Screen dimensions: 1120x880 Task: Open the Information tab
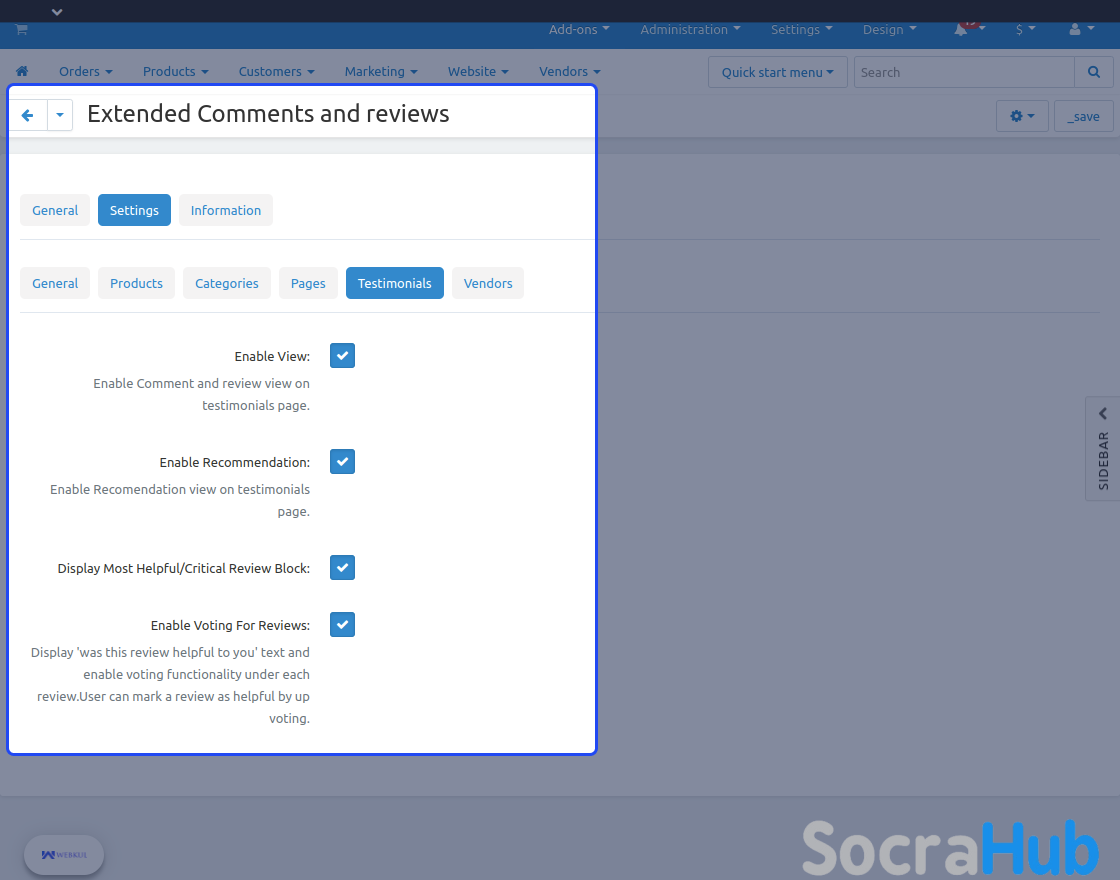[x=225, y=210]
